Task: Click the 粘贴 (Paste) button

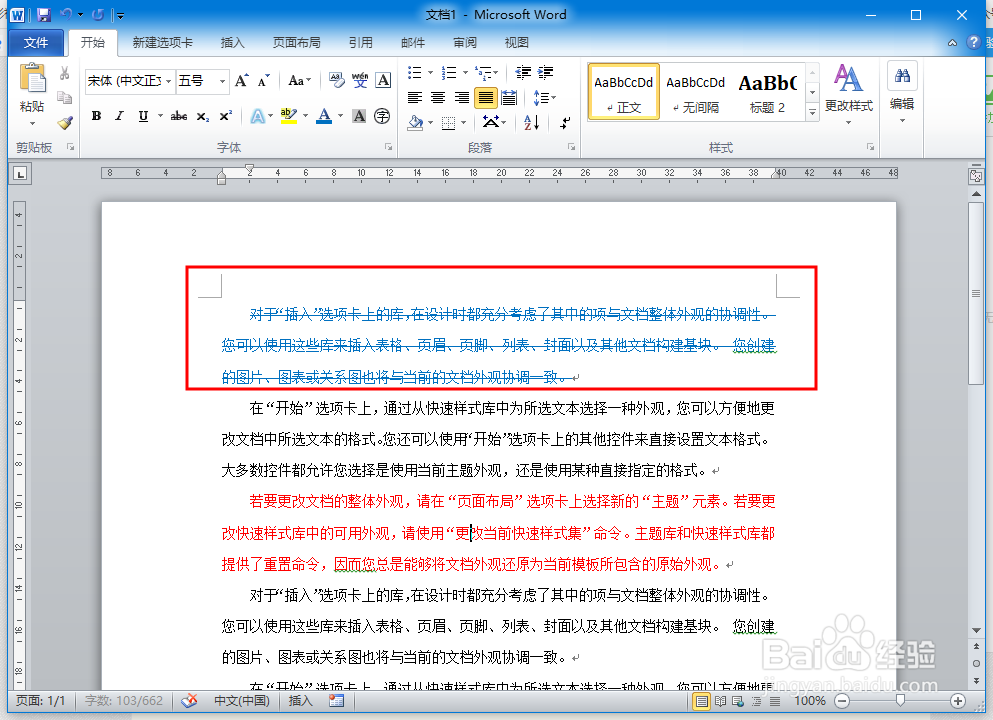Action: (30, 90)
